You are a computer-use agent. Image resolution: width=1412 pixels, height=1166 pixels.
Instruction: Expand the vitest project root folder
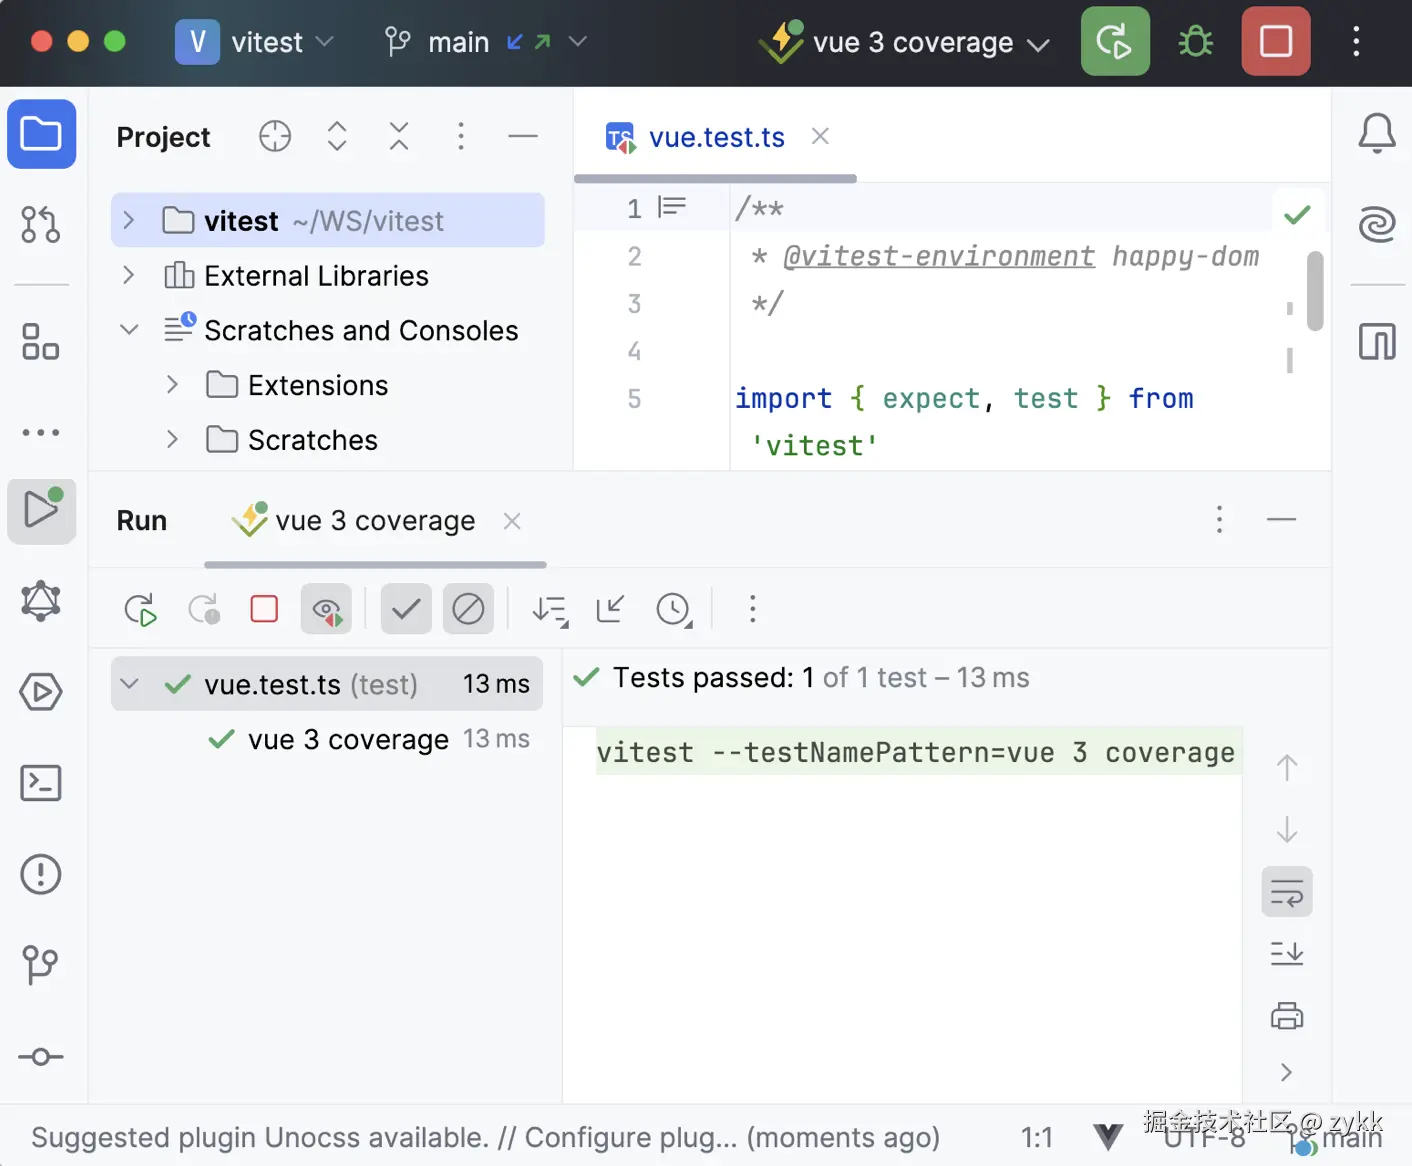tap(128, 220)
